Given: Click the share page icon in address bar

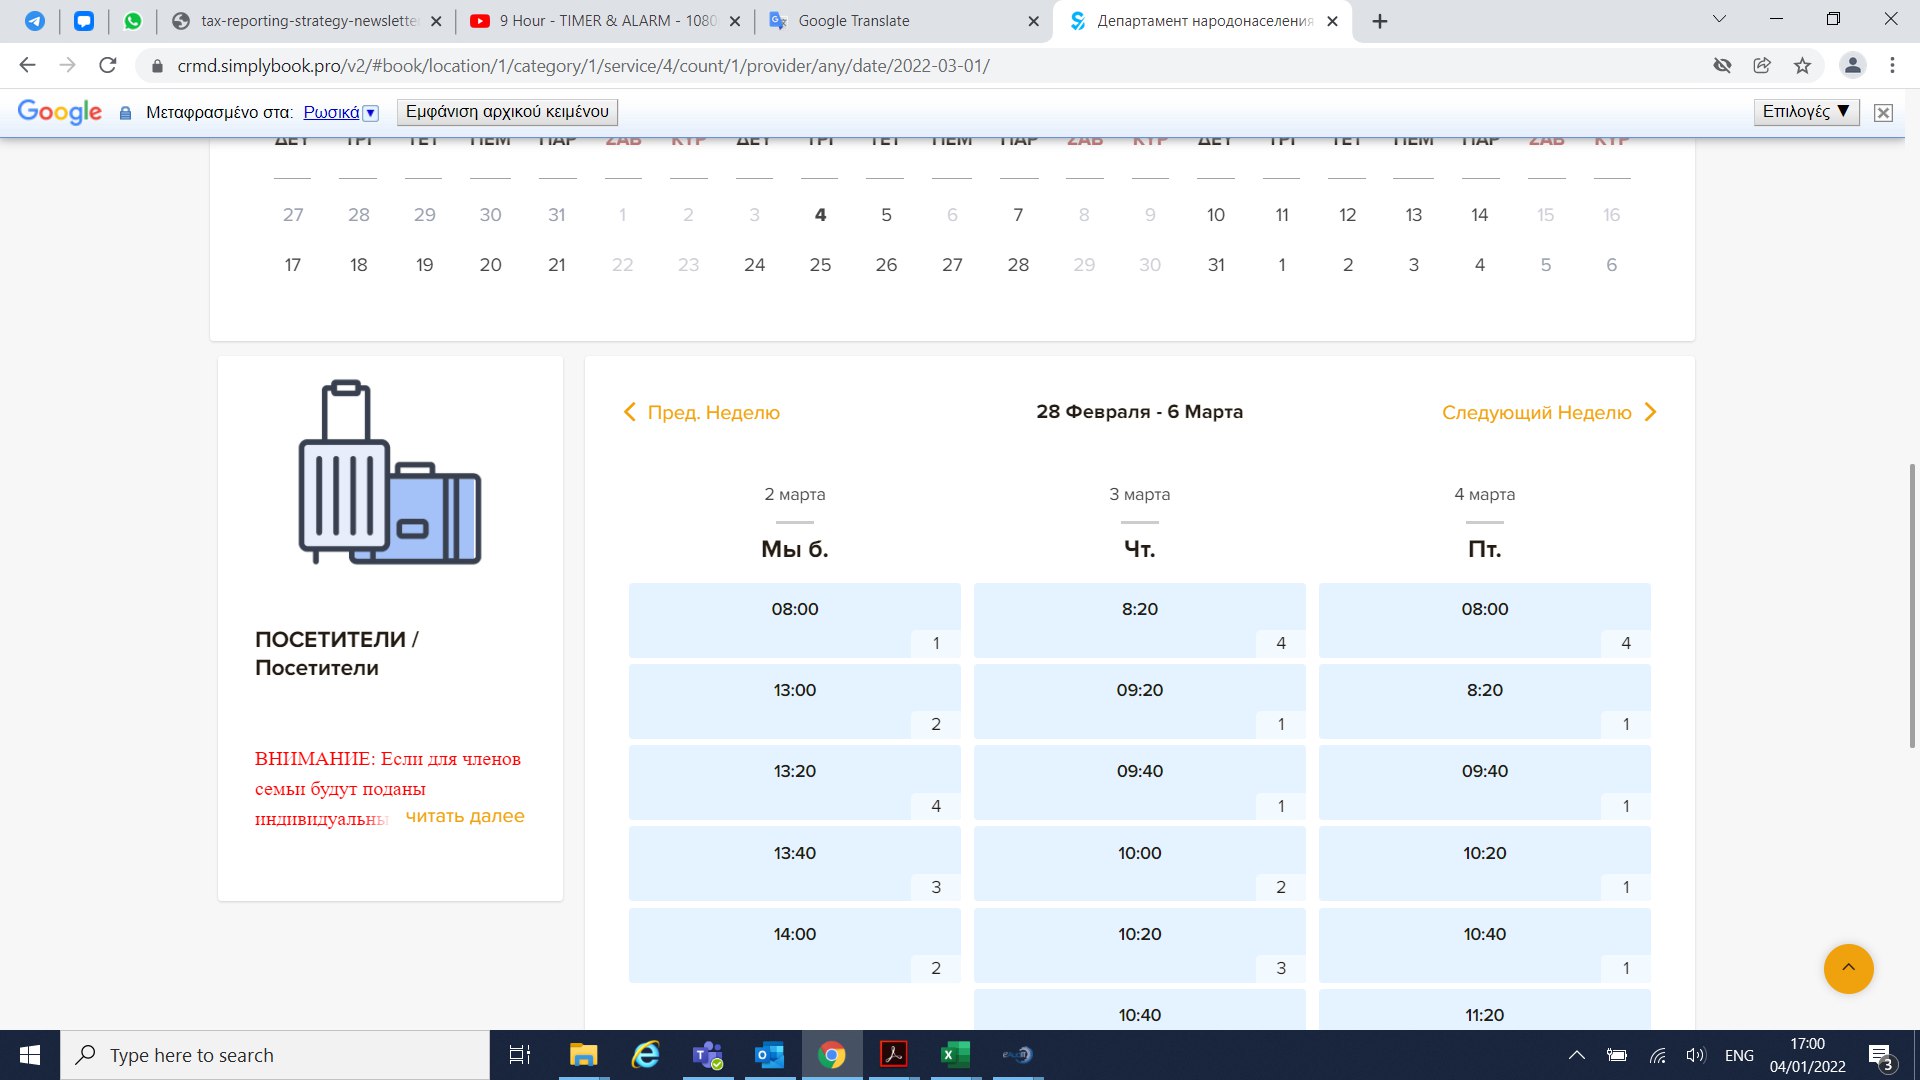Looking at the screenshot, I should pyautogui.click(x=1762, y=66).
